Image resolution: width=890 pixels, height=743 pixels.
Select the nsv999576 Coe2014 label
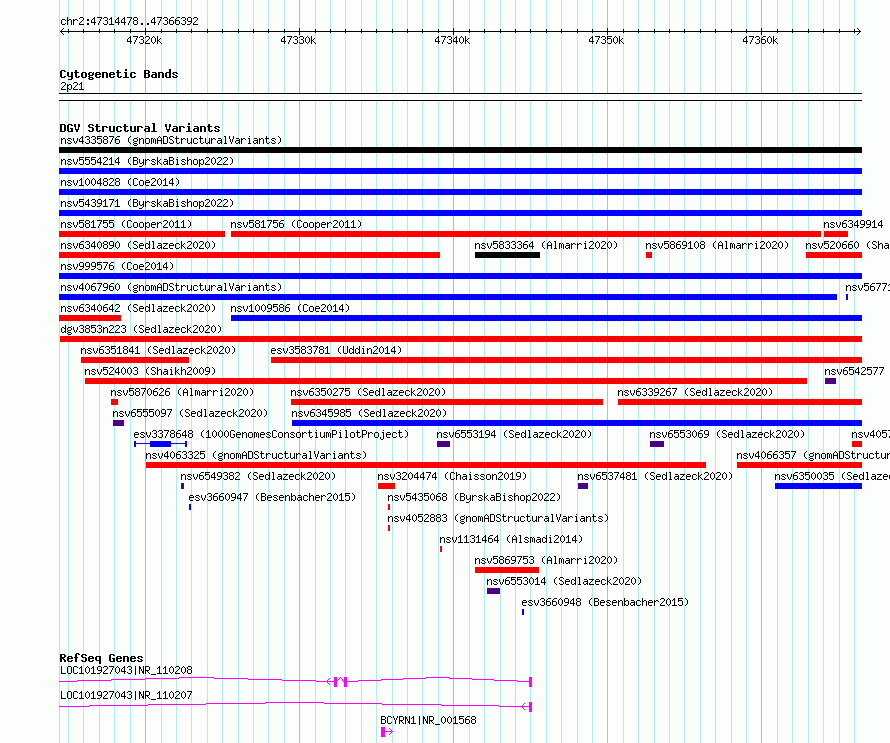117,266
